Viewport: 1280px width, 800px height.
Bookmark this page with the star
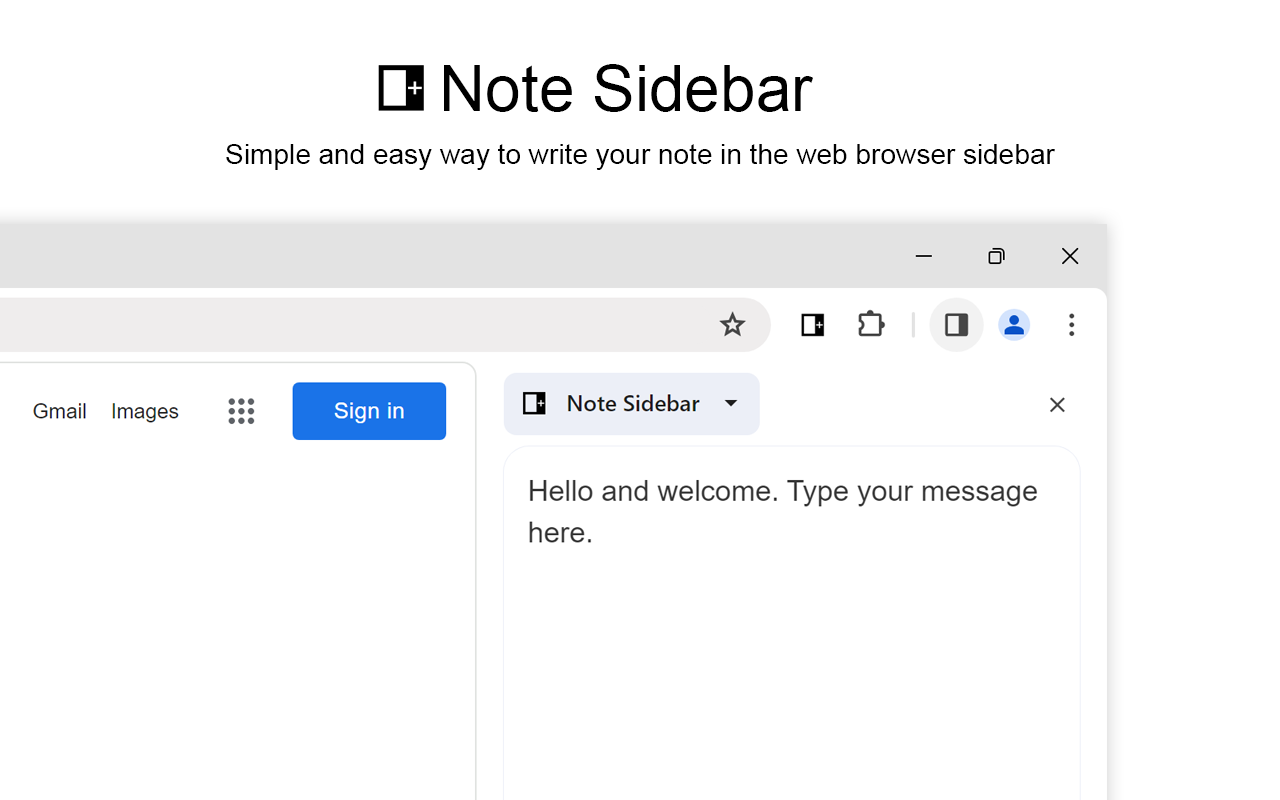tap(732, 325)
